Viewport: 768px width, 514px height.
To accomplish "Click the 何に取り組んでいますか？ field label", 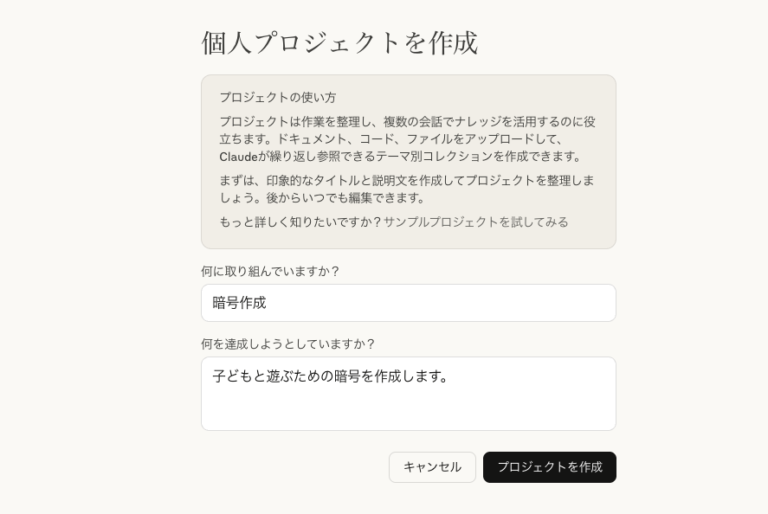I will tap(270, 271).
